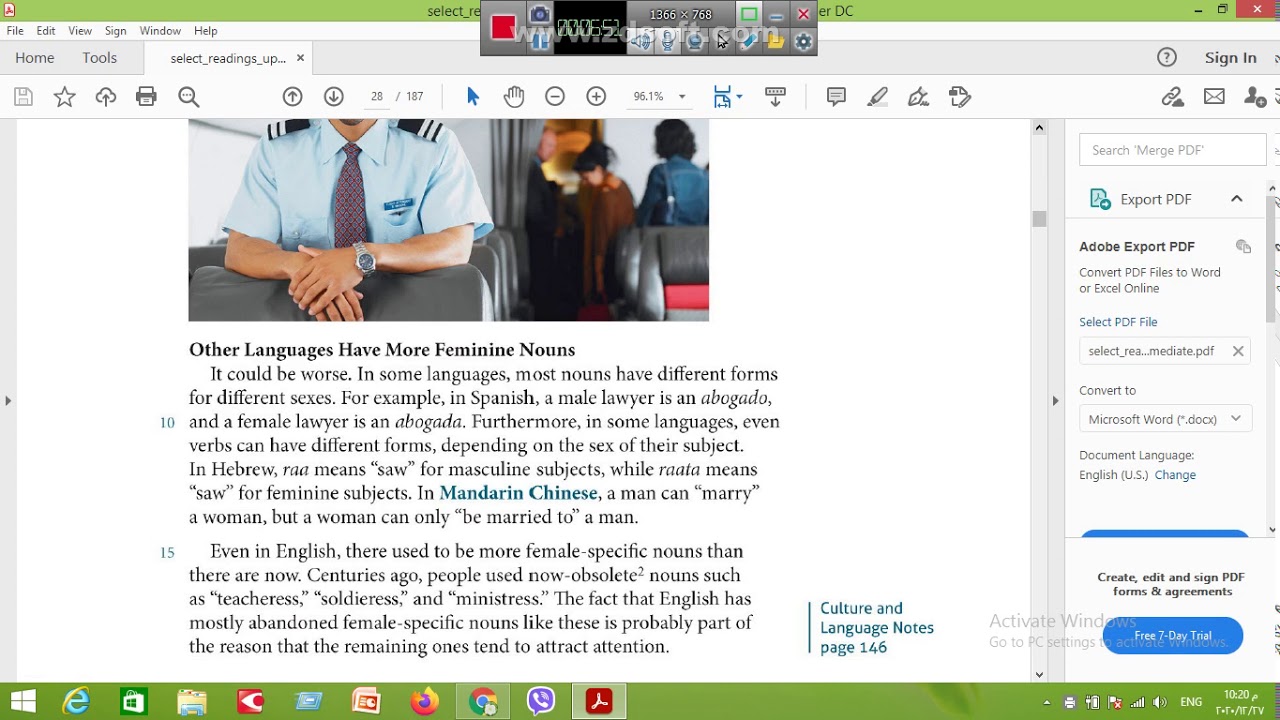Open Firefox from the taskbar
Image resolution: width=1280 pixels, height=720 pixels.
coord(425,701)
